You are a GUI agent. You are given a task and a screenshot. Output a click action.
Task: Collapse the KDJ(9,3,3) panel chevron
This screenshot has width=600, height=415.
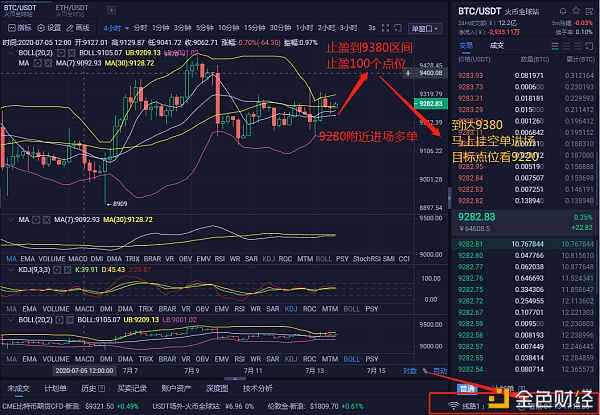click(x=10, y=270)
